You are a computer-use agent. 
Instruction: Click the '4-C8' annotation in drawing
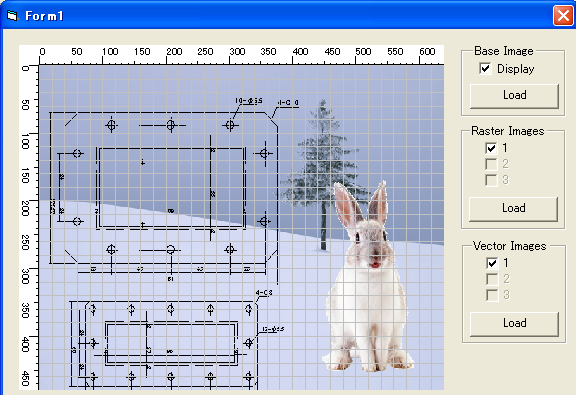coord(264,293)
